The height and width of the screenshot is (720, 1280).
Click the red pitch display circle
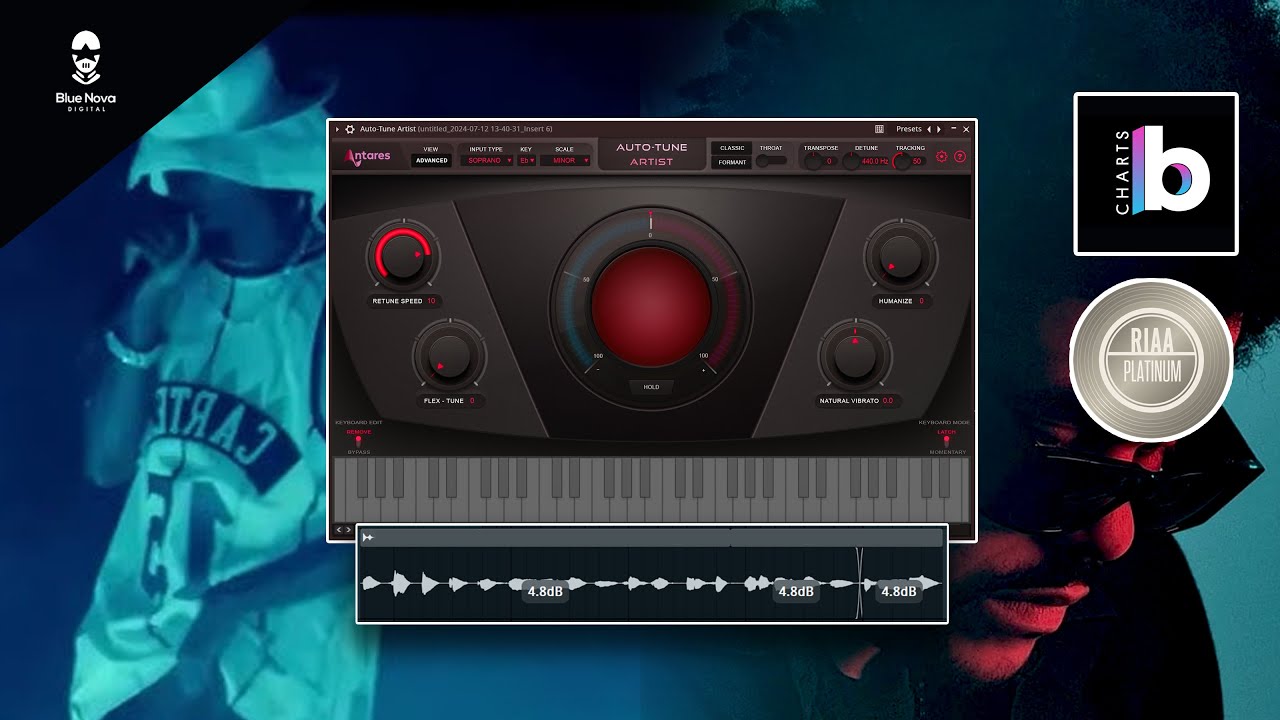[x=651, y=307]
